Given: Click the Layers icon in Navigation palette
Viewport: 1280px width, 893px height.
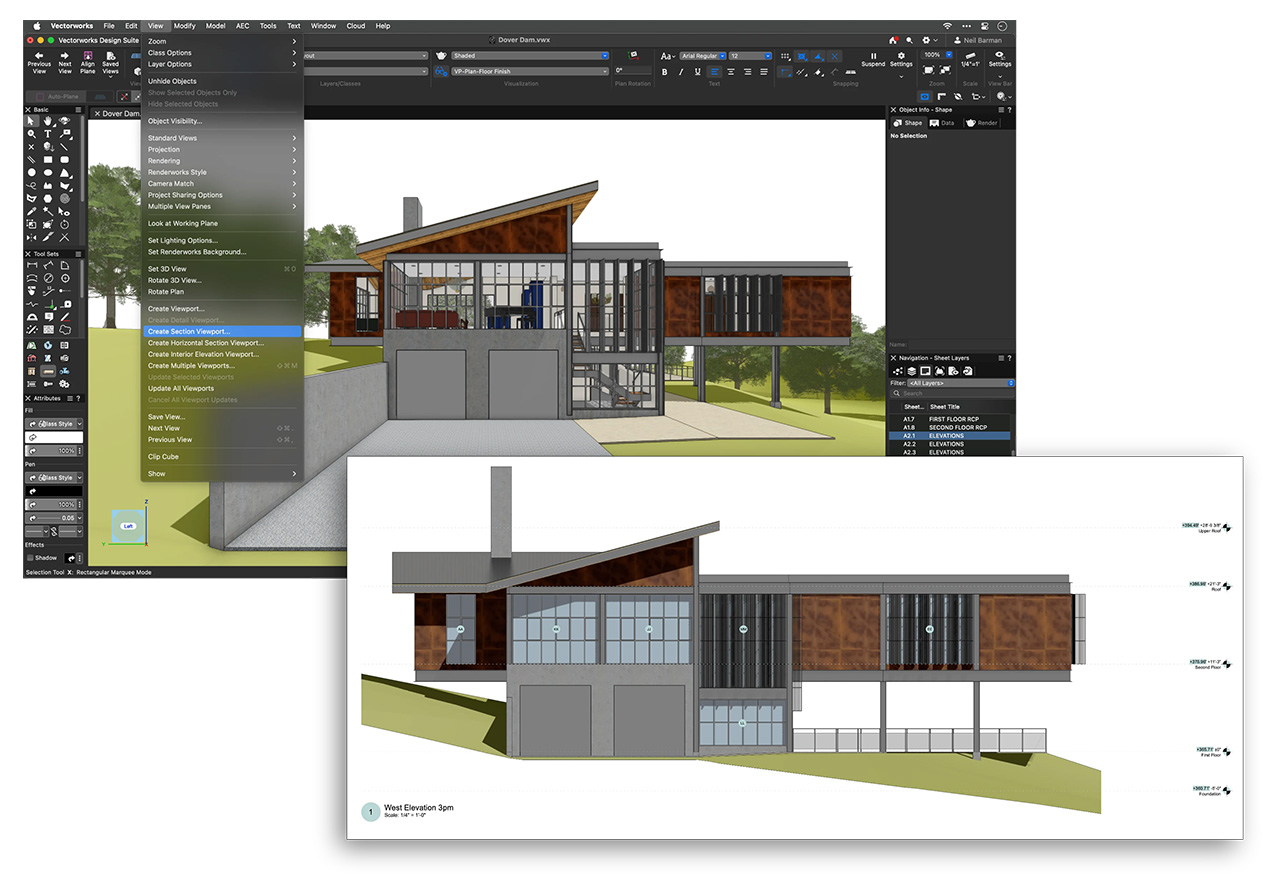Looking at the screenshot, I should pos(911,371).
